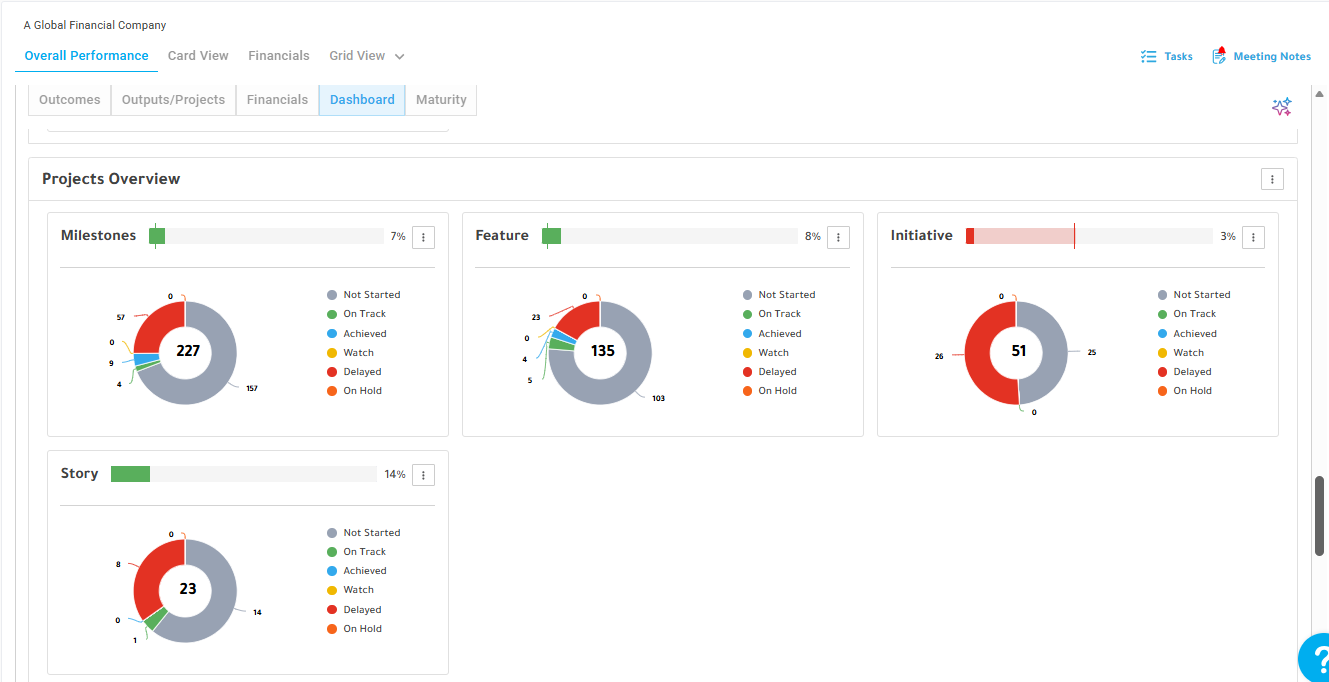Toggle Achieved legend in Story chart
This screenshot has height=682, width=1329.
coord(356,571)
